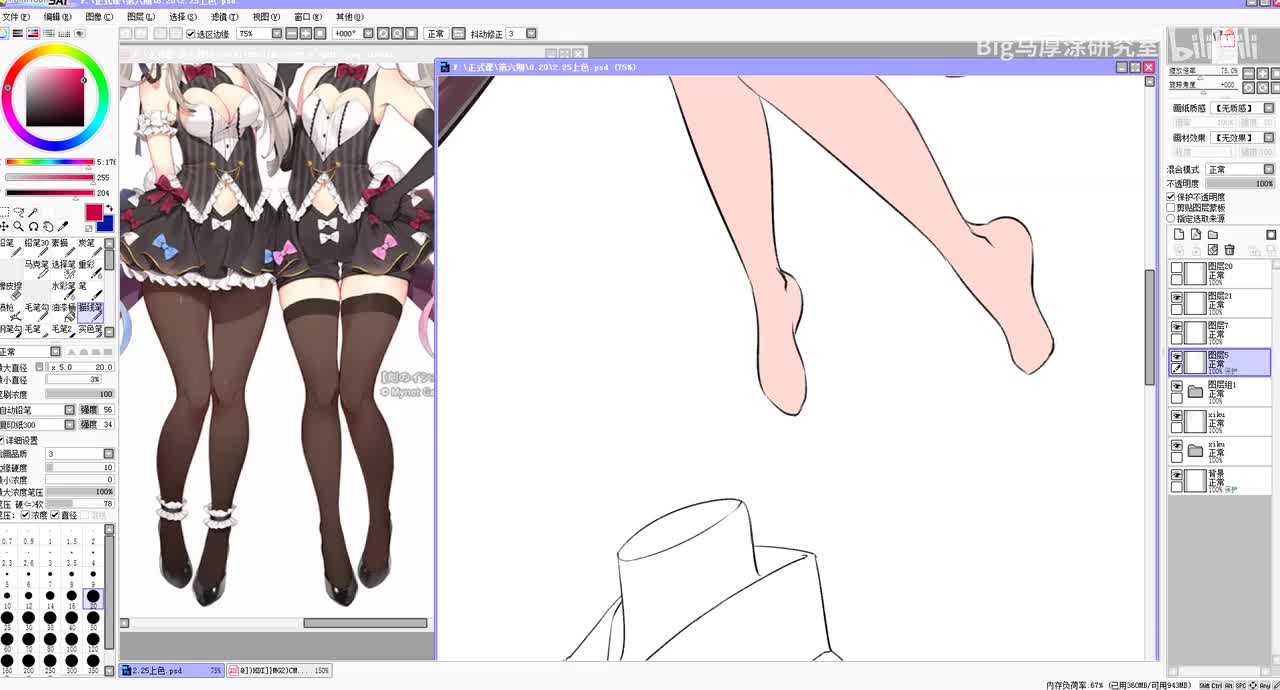Select the 炭笔 charcoal brush
This screenshot has width=1280, height=690.
(x=90, y=249)
